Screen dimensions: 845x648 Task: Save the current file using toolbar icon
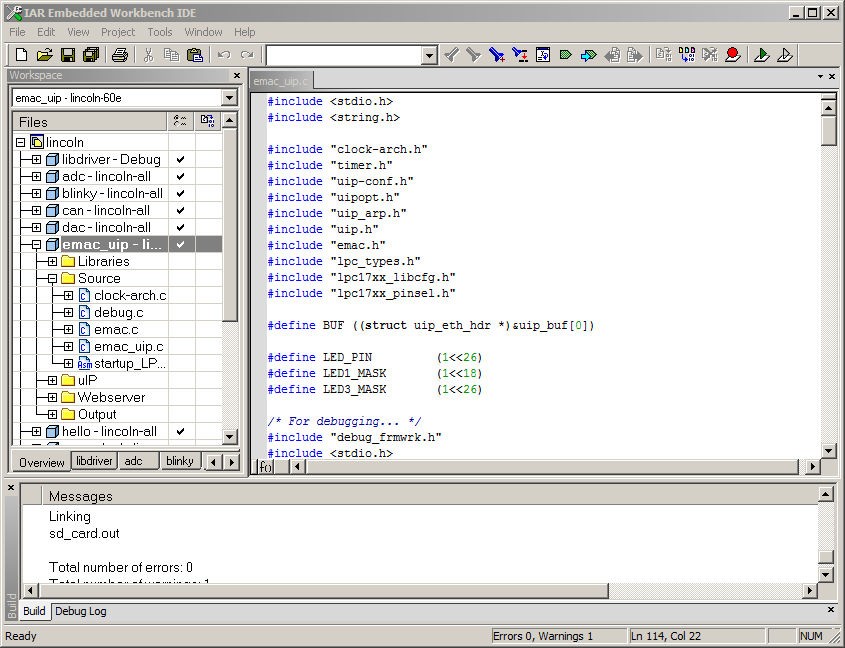point(68,55)
